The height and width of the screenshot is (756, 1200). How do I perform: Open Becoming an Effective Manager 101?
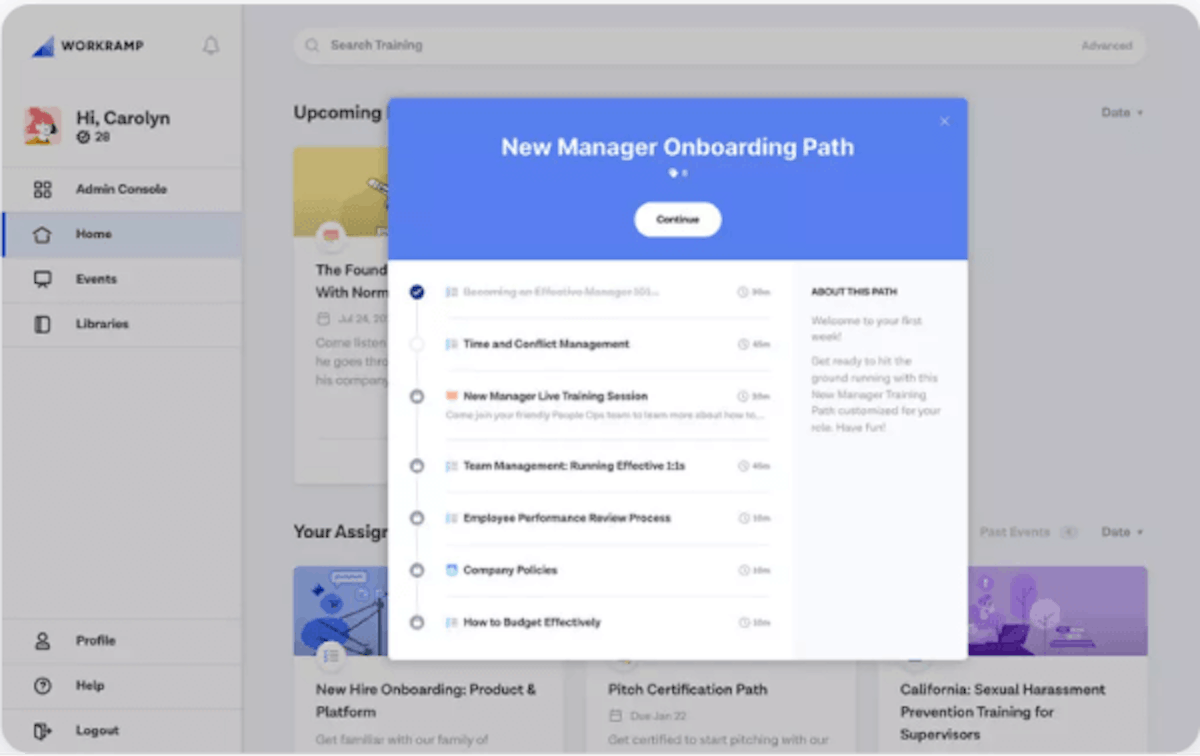[x=561, y=292]
